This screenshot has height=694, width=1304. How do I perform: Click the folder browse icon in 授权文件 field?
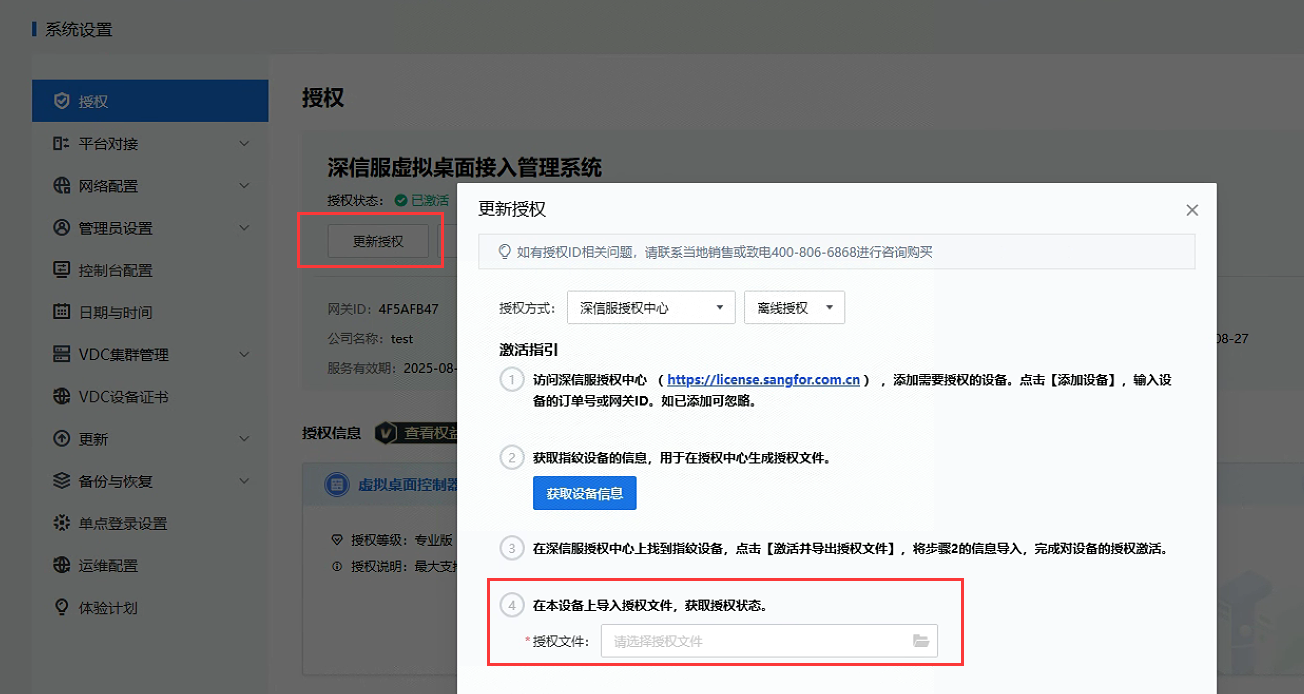click(x=921, y=641)
